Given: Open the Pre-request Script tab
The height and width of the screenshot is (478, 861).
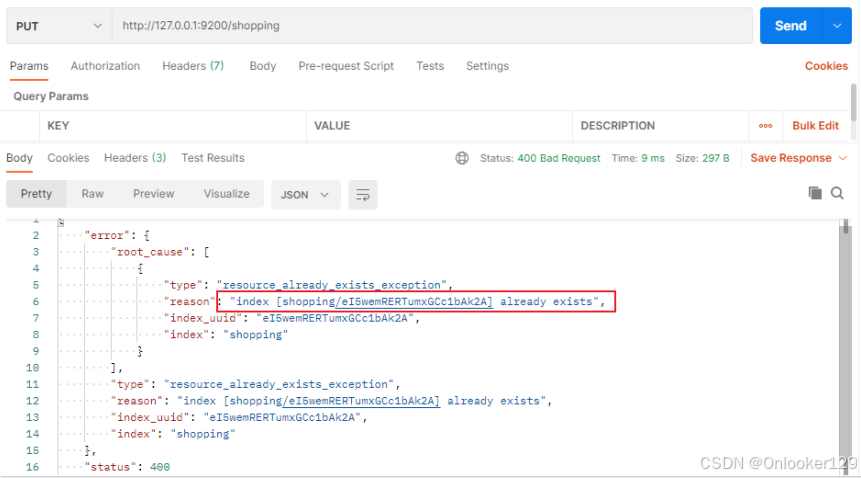Looking at the screenshot, I should (x=346, y=66).
